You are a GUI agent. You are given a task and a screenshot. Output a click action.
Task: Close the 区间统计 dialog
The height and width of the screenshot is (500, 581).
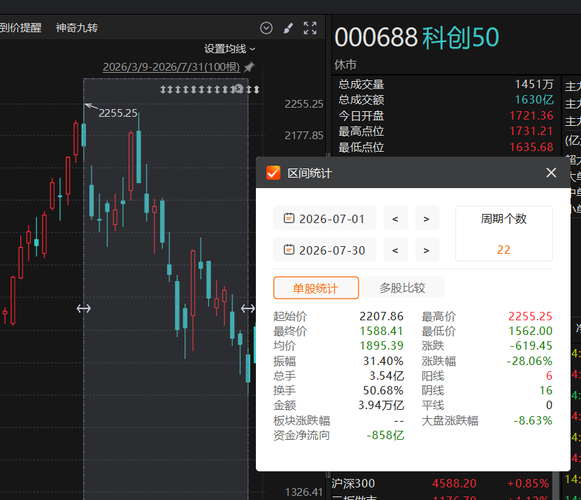[551, 172]
